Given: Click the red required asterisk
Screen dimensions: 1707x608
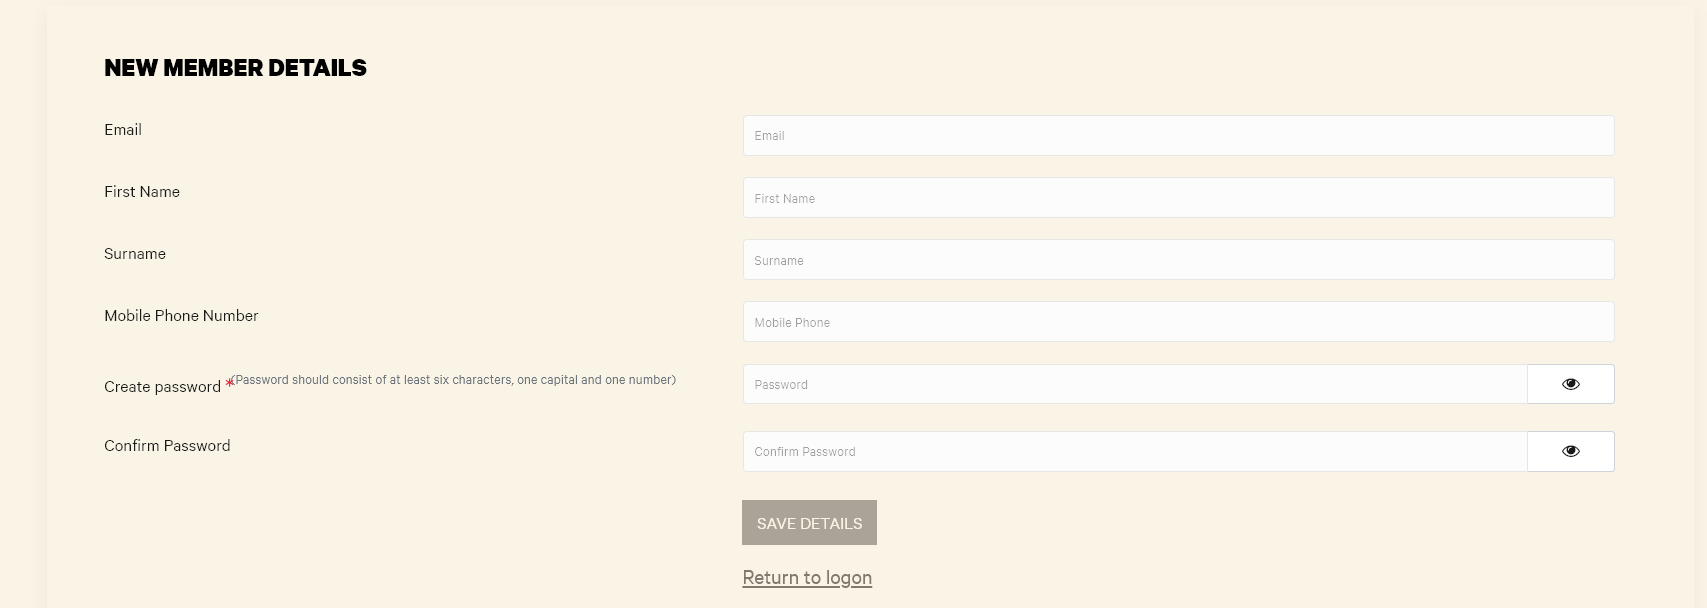Looking at the screenshot, I should (x=229, y=382).
